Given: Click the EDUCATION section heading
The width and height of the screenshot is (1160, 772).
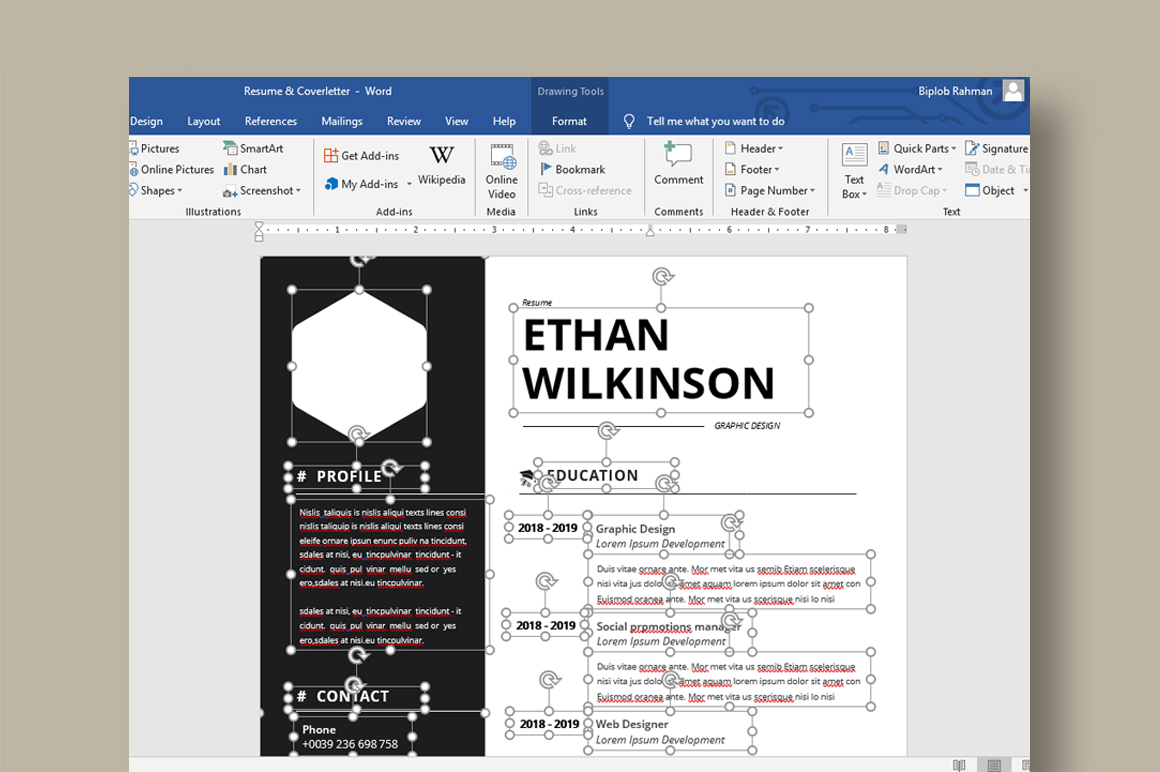Looking at the screenshot, I should (x=593, y=475).
